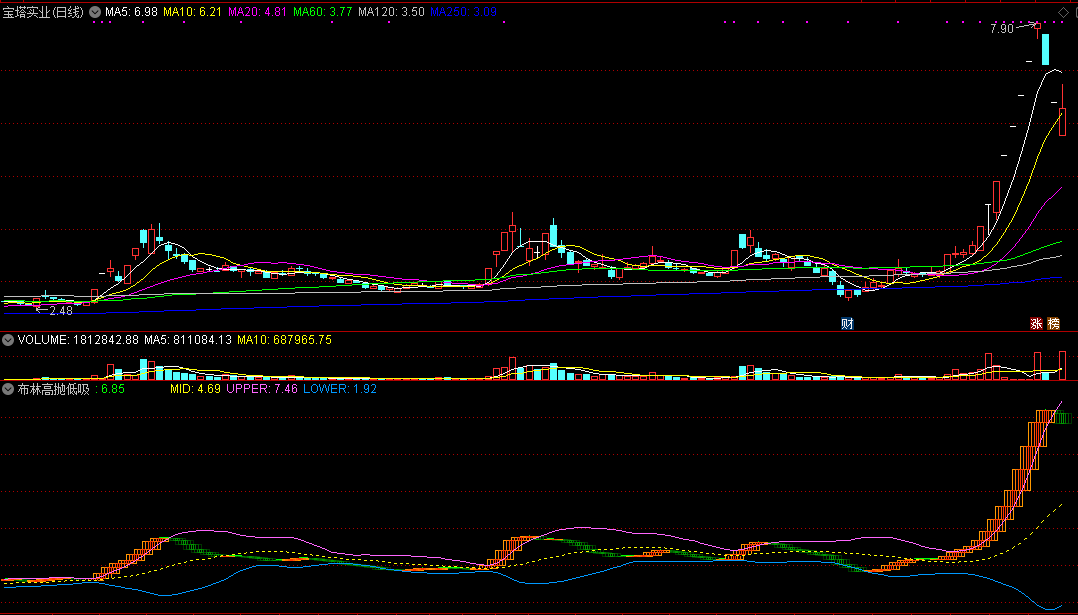
Task: Click the MA5: 6.98 legend label
Action: click(x=131, y=12)
